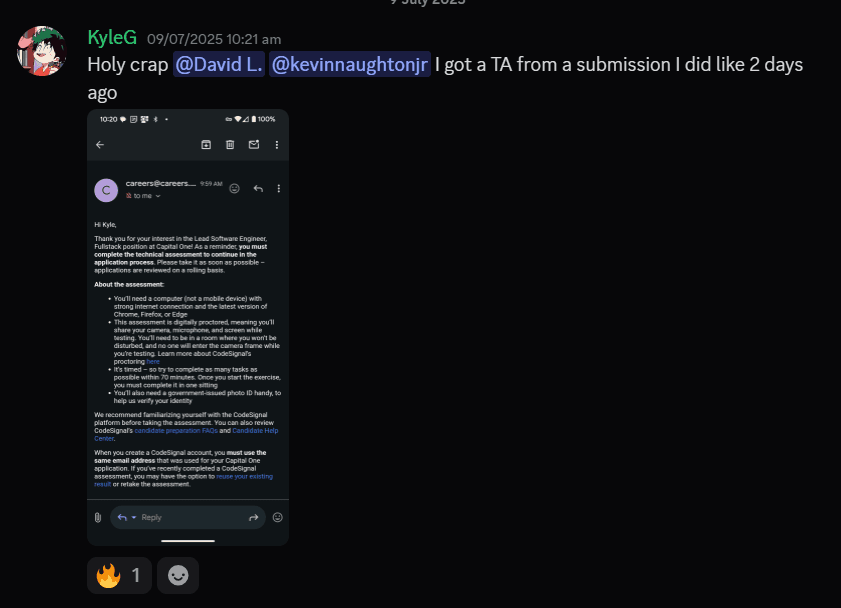Click the back arrow in email screenshot

coord(100,145)
